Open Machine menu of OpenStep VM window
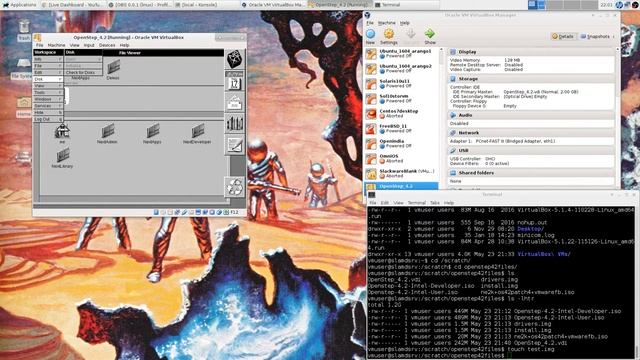 pyautogui.click(x=56, y=45)
